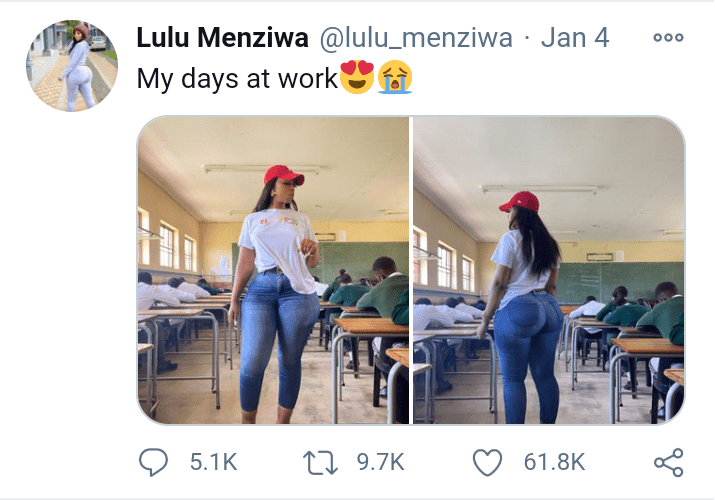Click the heart-eyes emoji in tweet
Image resolution: width=715 pixels, height=500 pixels.
tap(358, 77)
